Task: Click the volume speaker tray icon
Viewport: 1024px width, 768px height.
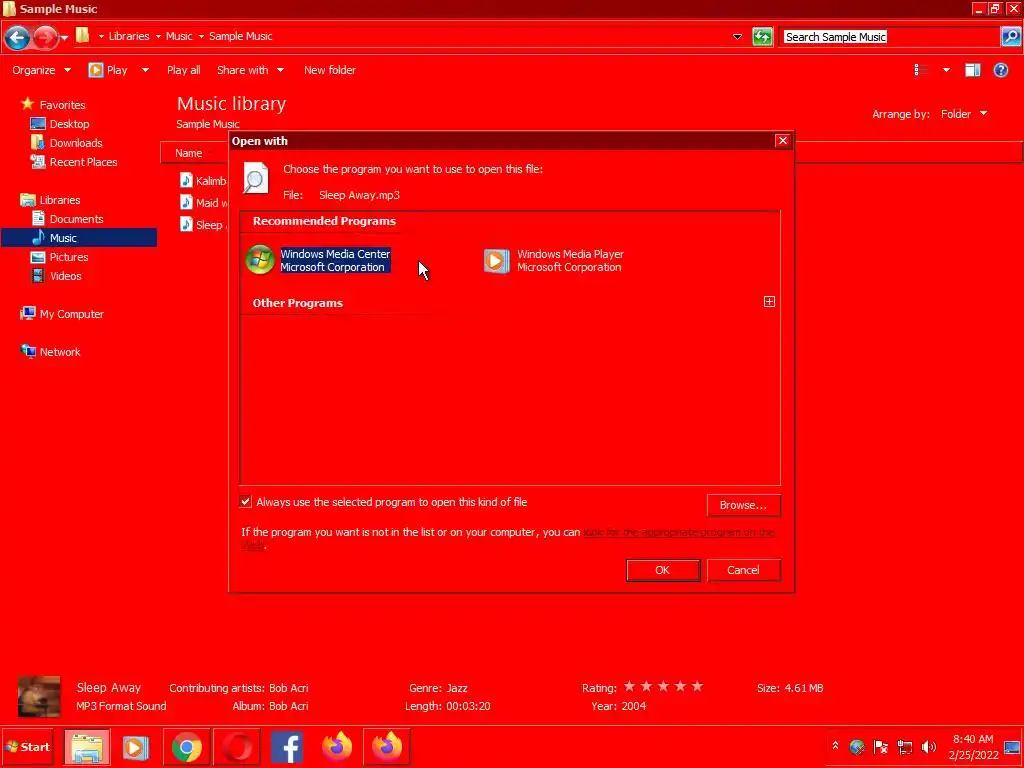Action: pos(928,747)
